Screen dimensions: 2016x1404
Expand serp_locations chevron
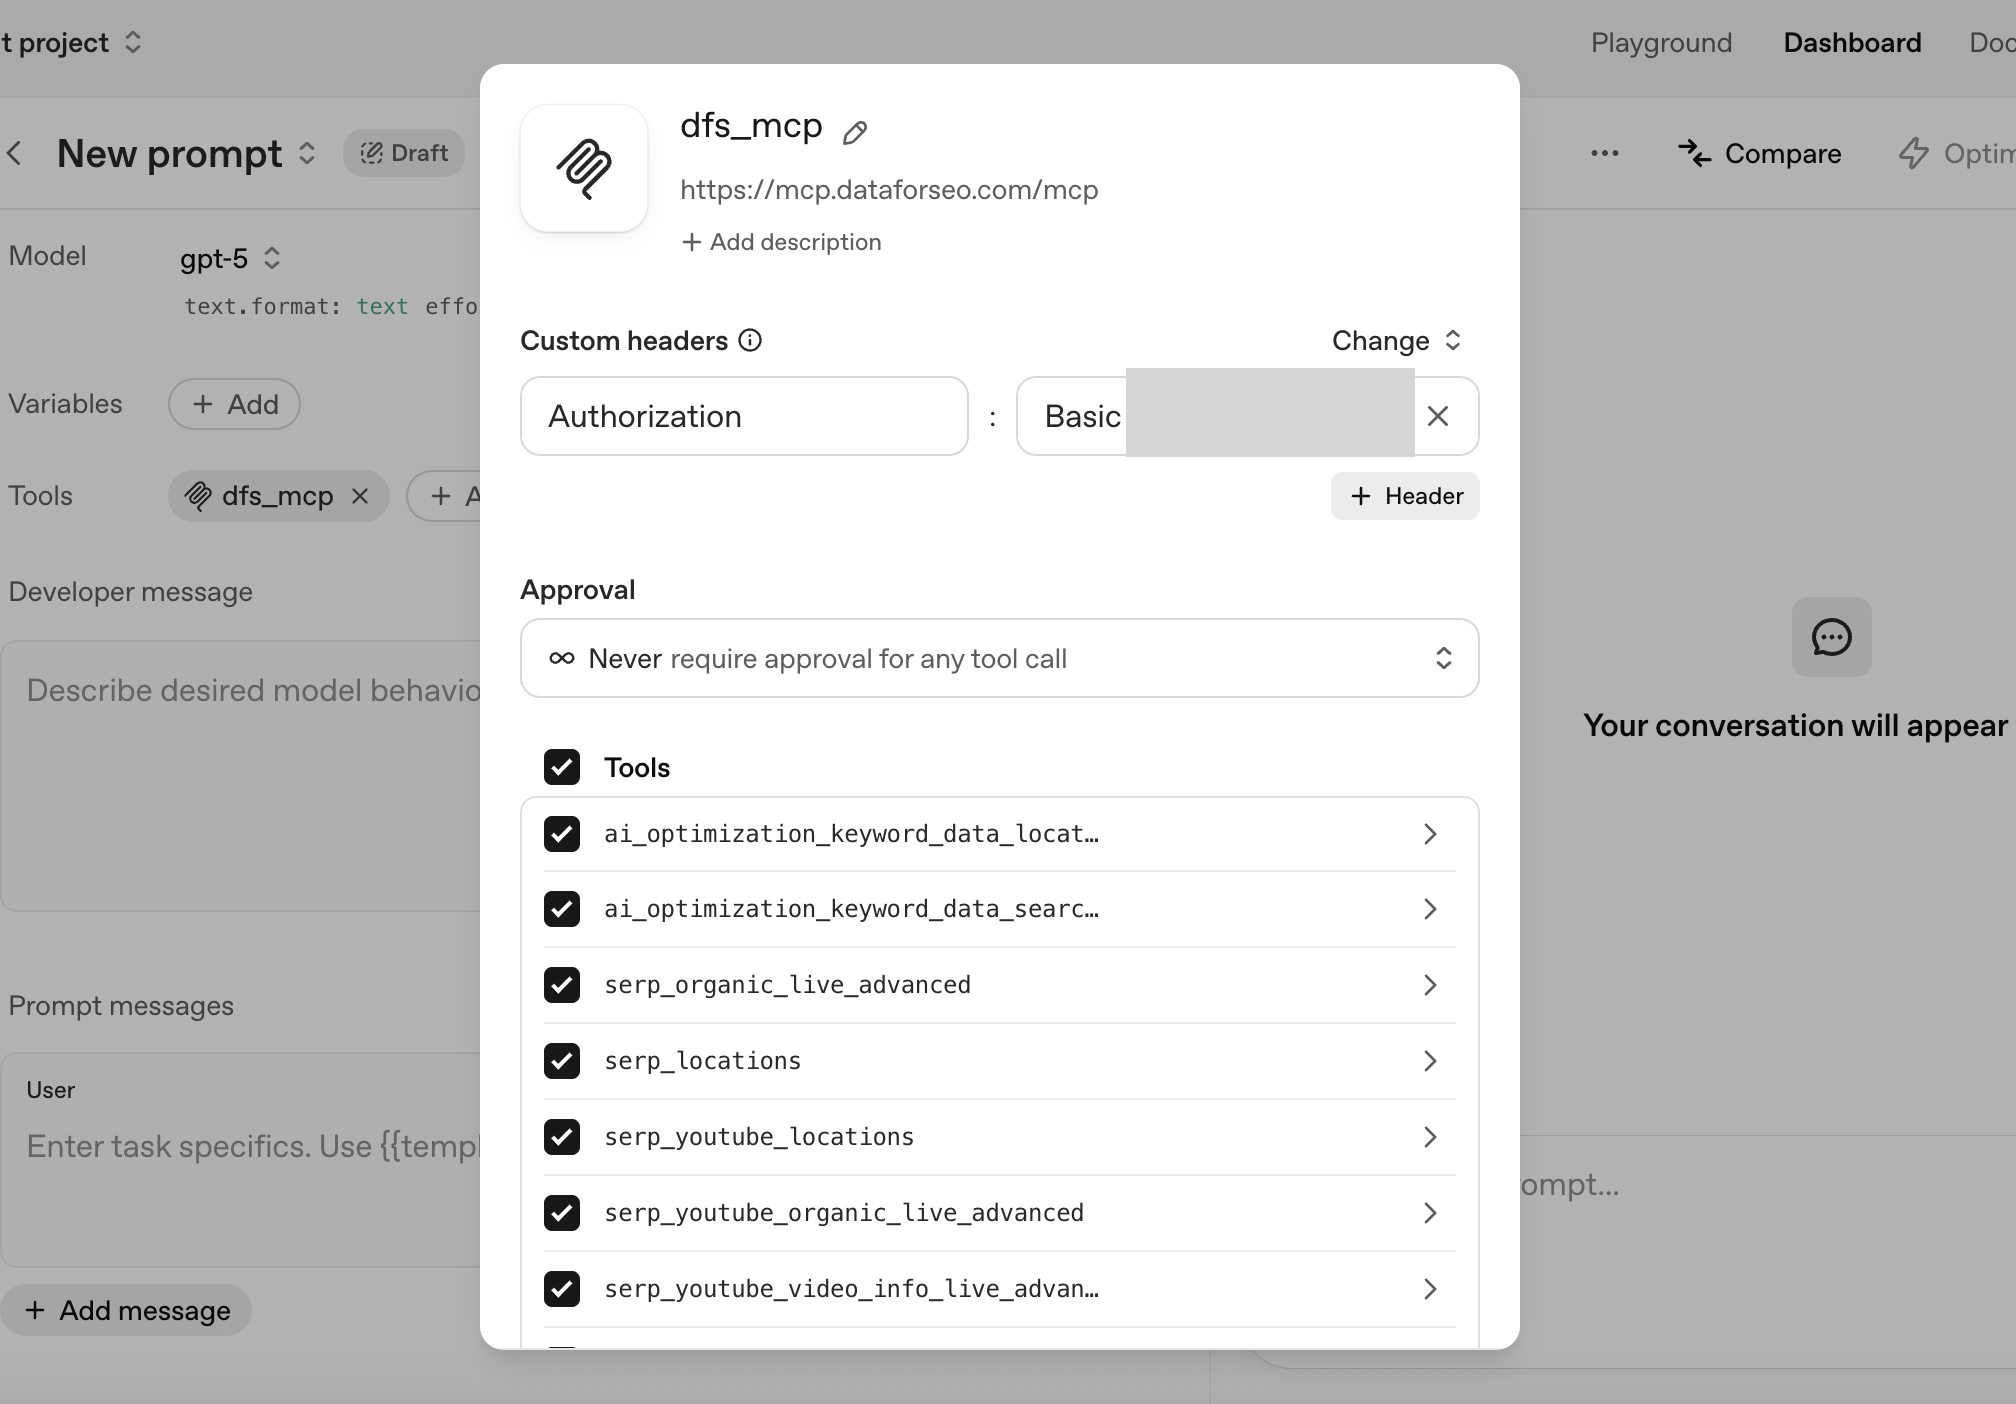1430,1061
